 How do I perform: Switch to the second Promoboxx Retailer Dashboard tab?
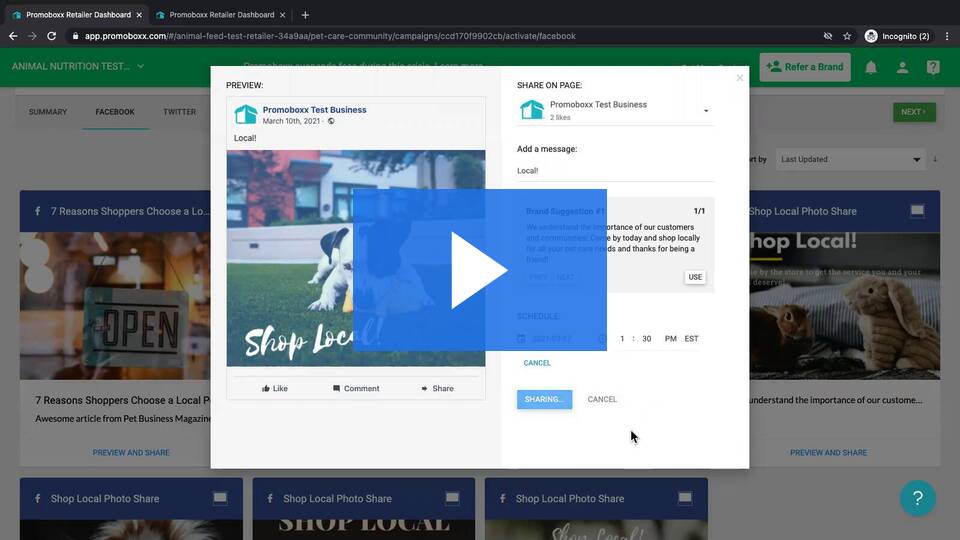(x=221, y=15)
